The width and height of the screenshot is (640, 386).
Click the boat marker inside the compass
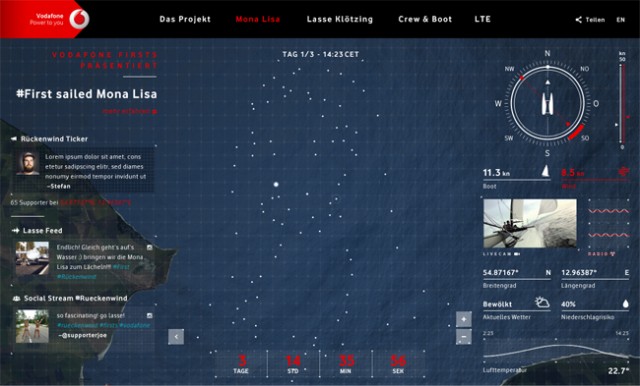[x=547, y=103]
